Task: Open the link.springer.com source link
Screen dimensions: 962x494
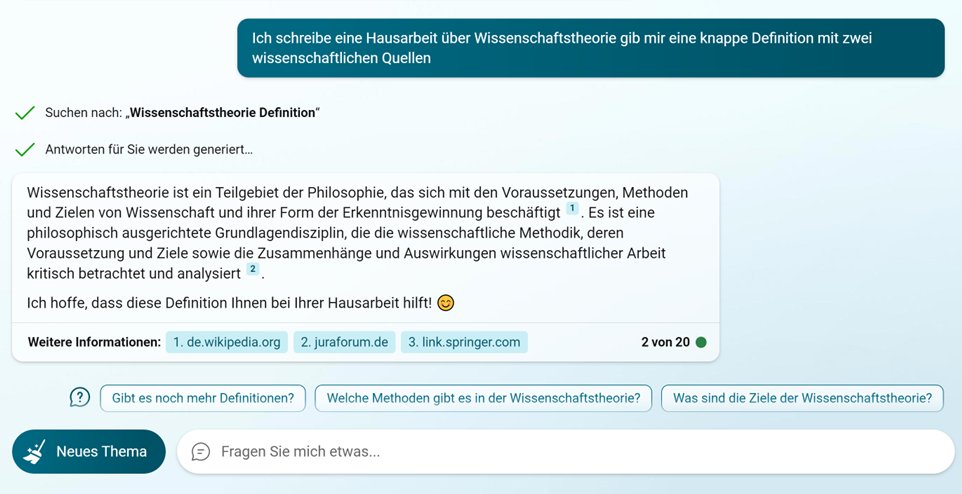Action: [x=465, y=342]
